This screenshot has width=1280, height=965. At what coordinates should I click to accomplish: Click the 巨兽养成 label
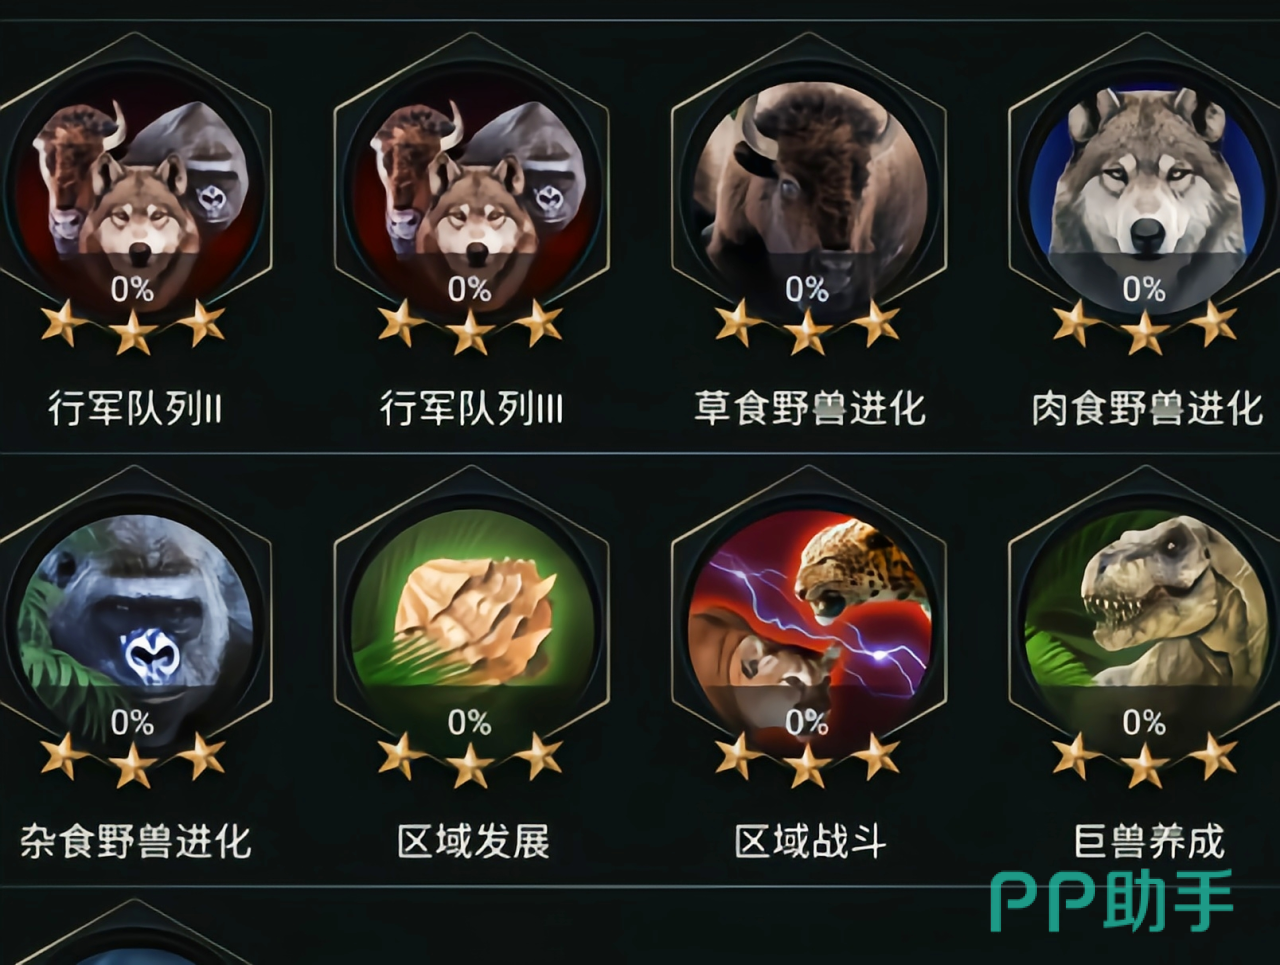point(1148,841)
